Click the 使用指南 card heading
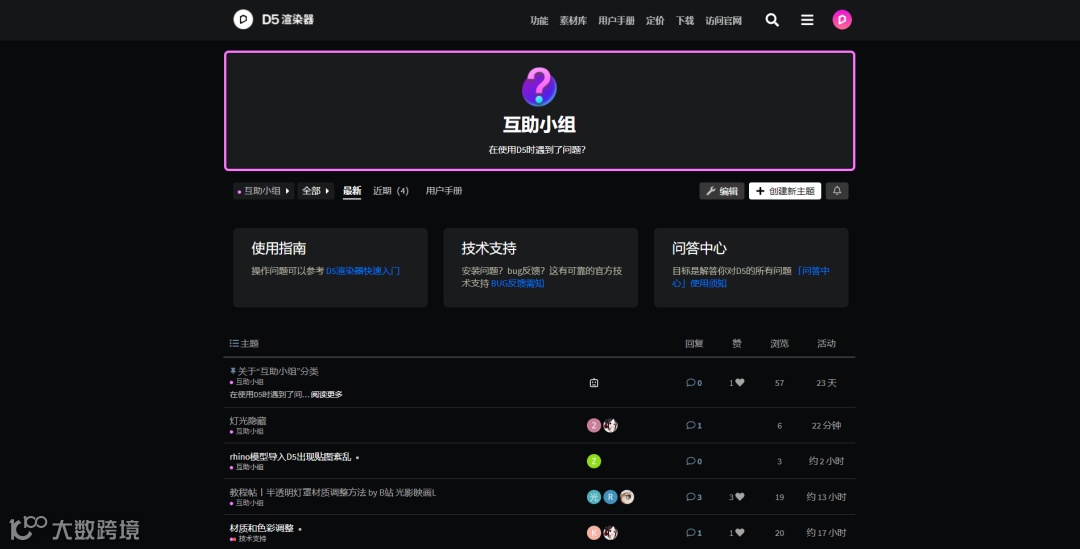The height and width of the screenshot is (549, 1080). click(278, 248)
